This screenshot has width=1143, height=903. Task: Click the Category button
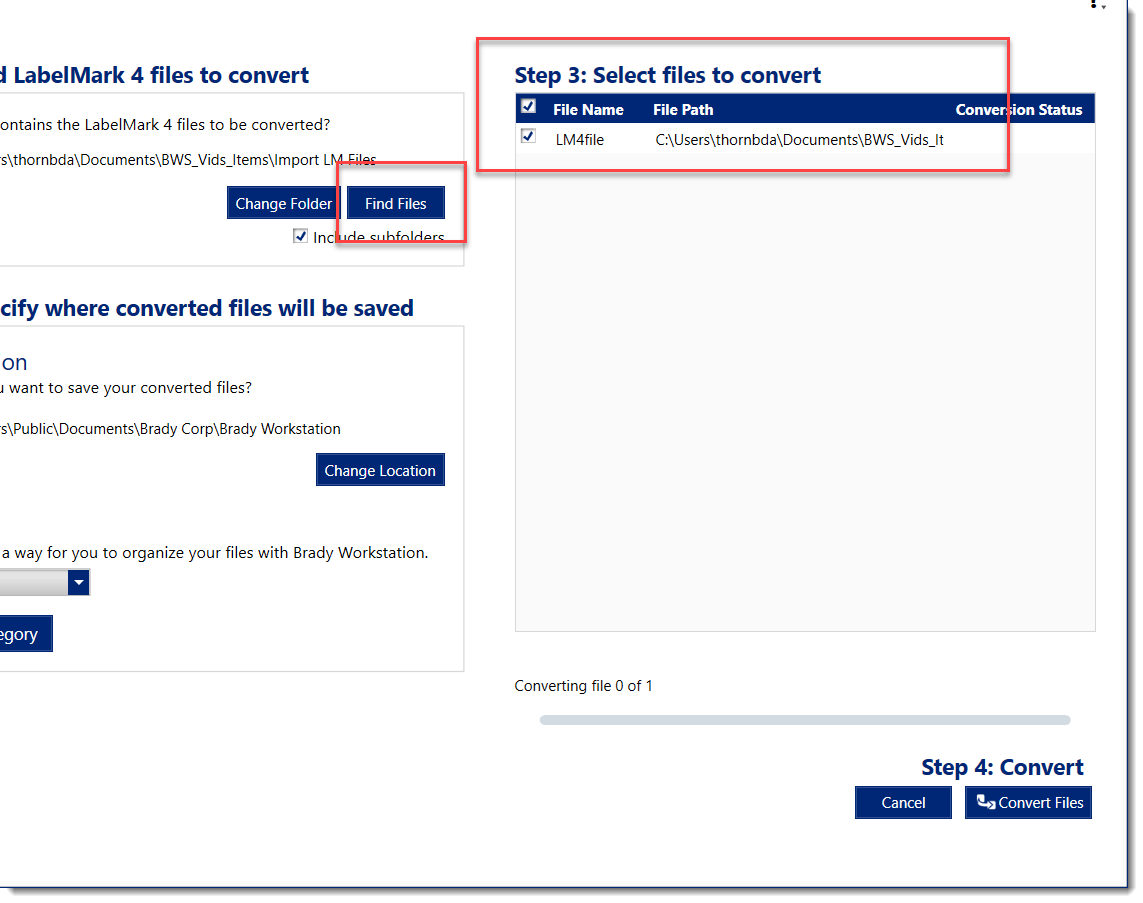tap(25, 633)
